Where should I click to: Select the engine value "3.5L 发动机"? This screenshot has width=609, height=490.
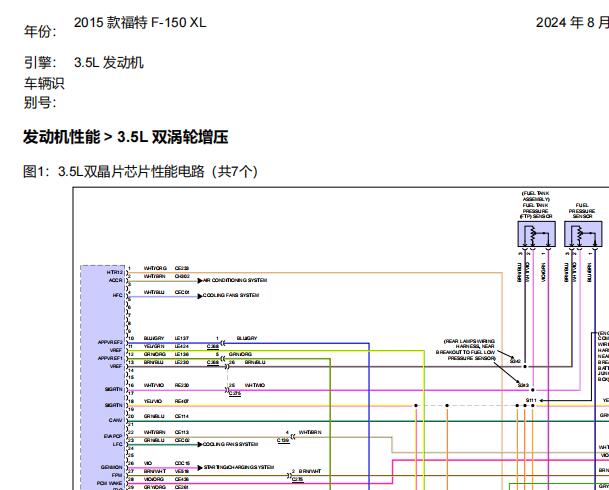click(109, 63)
